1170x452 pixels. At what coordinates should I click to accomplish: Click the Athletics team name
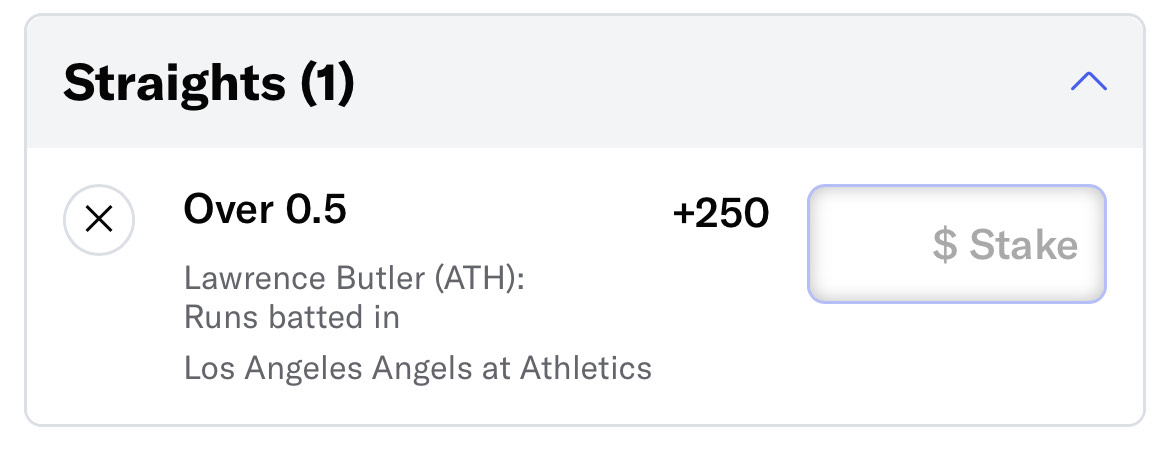coord(586,368)
